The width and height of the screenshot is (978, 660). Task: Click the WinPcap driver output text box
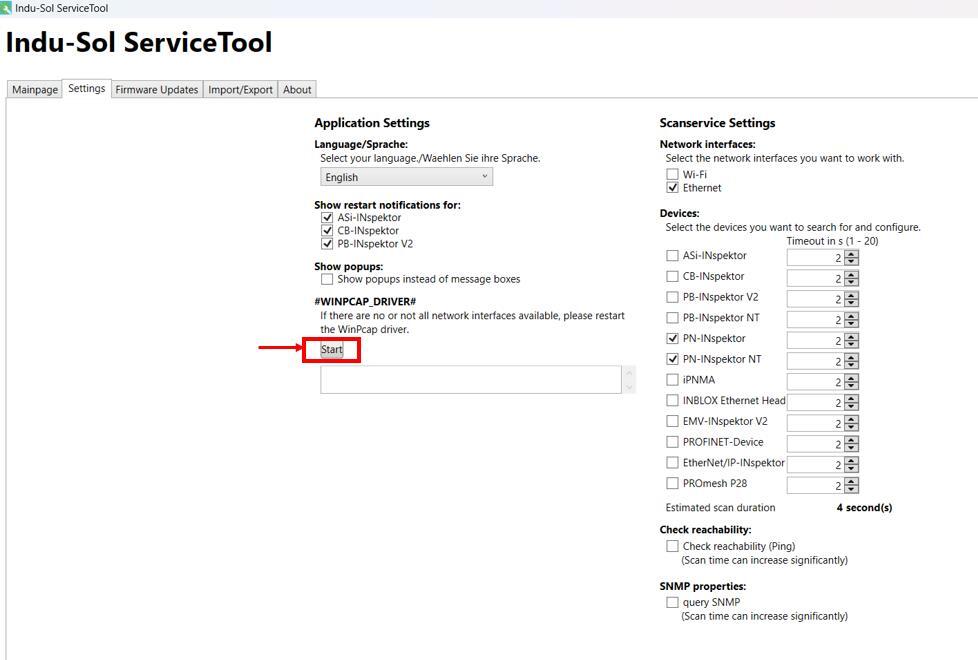click(471, 379)
